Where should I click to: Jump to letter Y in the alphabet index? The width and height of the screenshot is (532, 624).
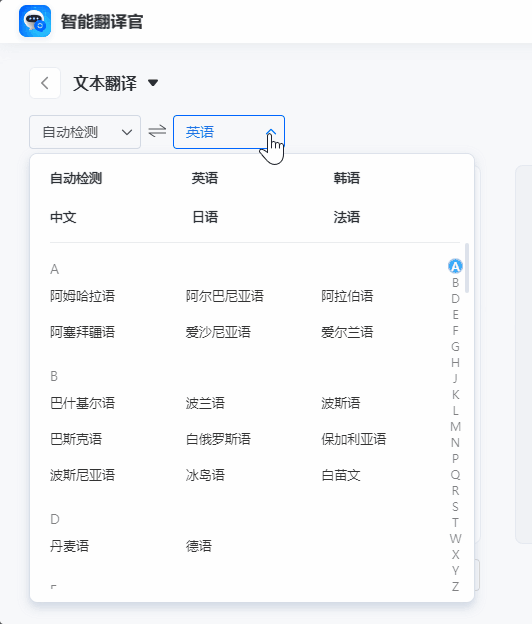click(x=456, y=571)
